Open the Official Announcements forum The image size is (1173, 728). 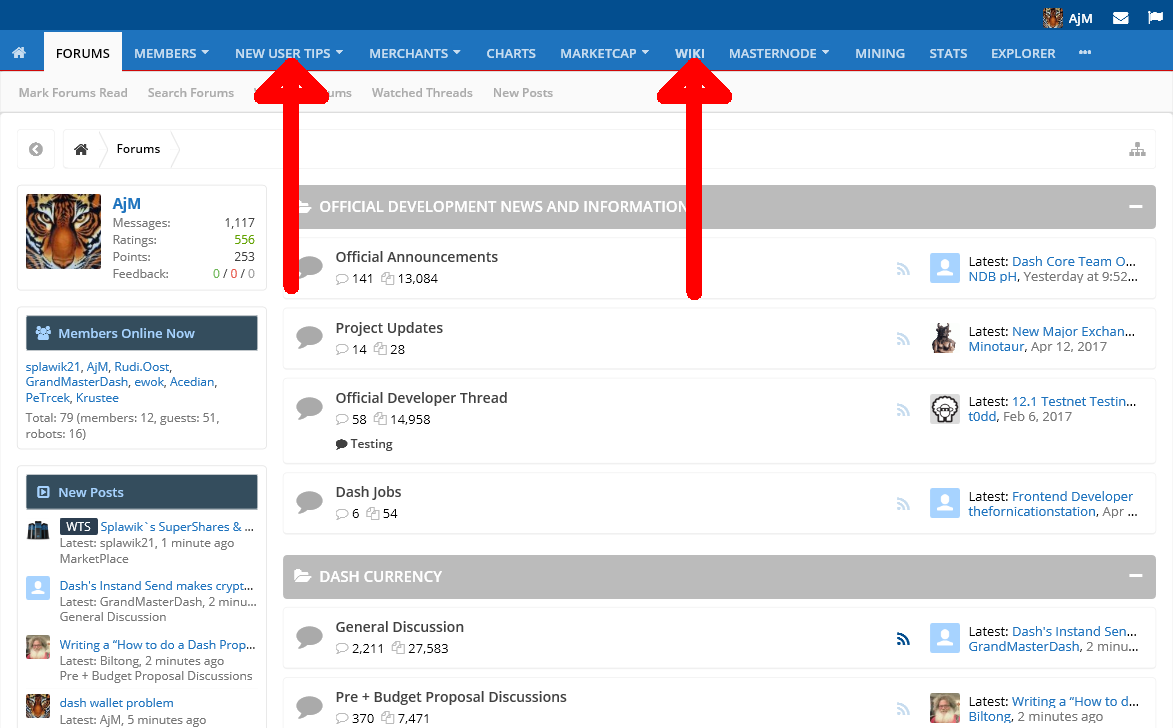pyautogui.click(x=417, y=257)
